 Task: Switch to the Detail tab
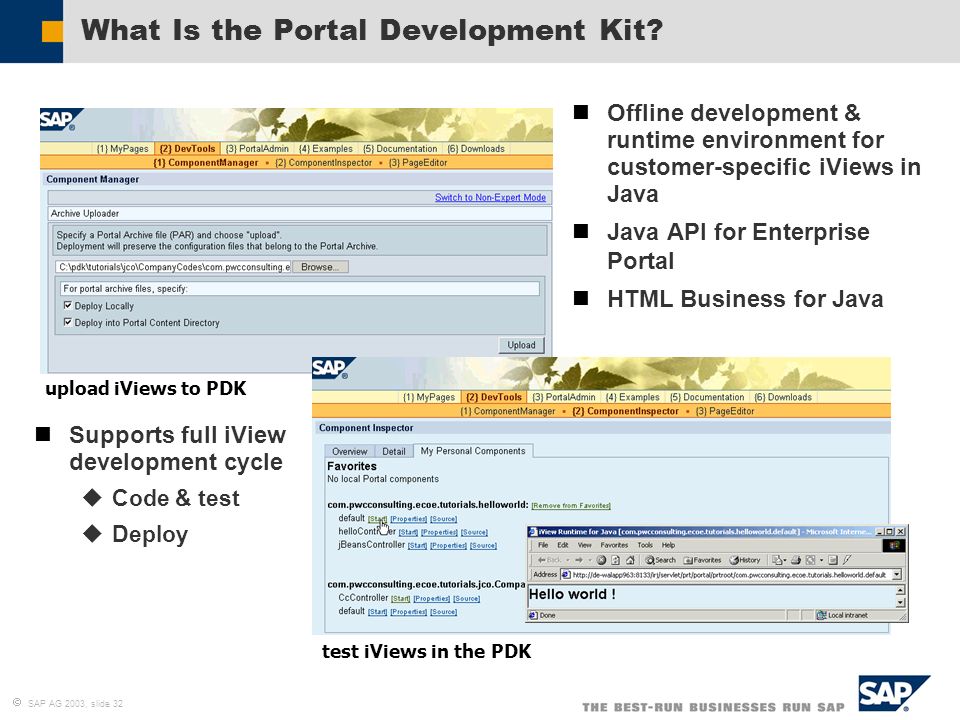point(394,451)
